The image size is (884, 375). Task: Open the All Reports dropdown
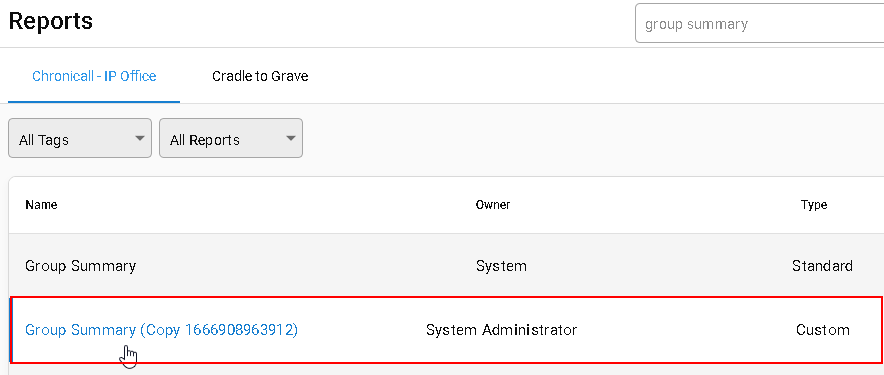pos(231,138)
